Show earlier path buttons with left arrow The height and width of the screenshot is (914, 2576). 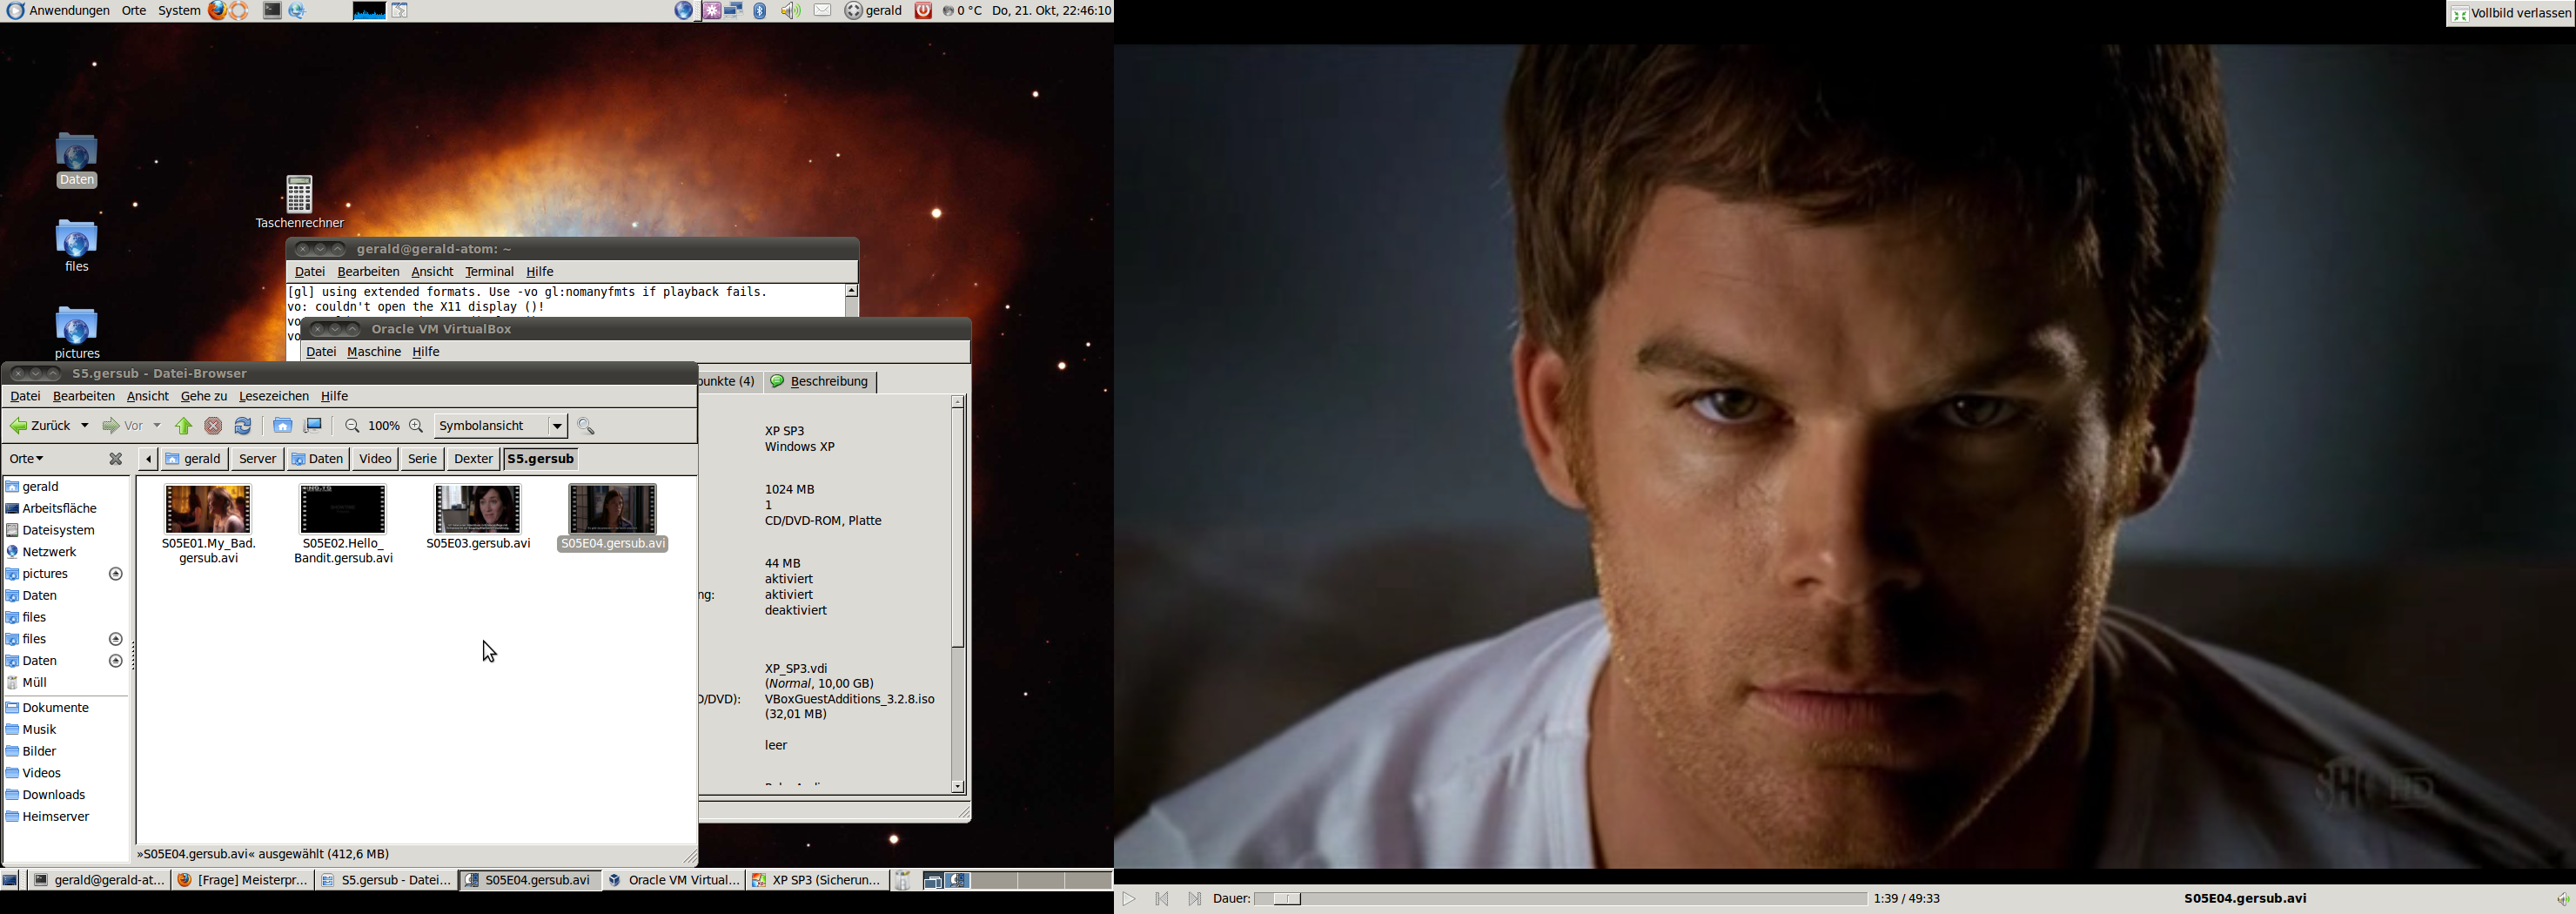148,459
